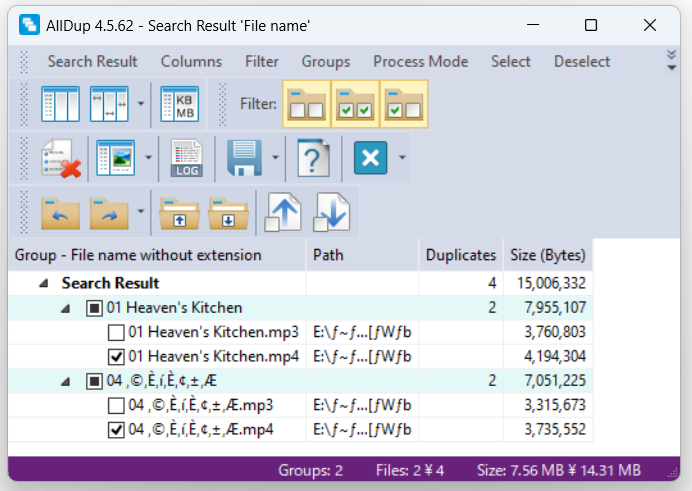Click the expand groups folder down icon
The width and height of the screenshot is (692, 491).
228,214
